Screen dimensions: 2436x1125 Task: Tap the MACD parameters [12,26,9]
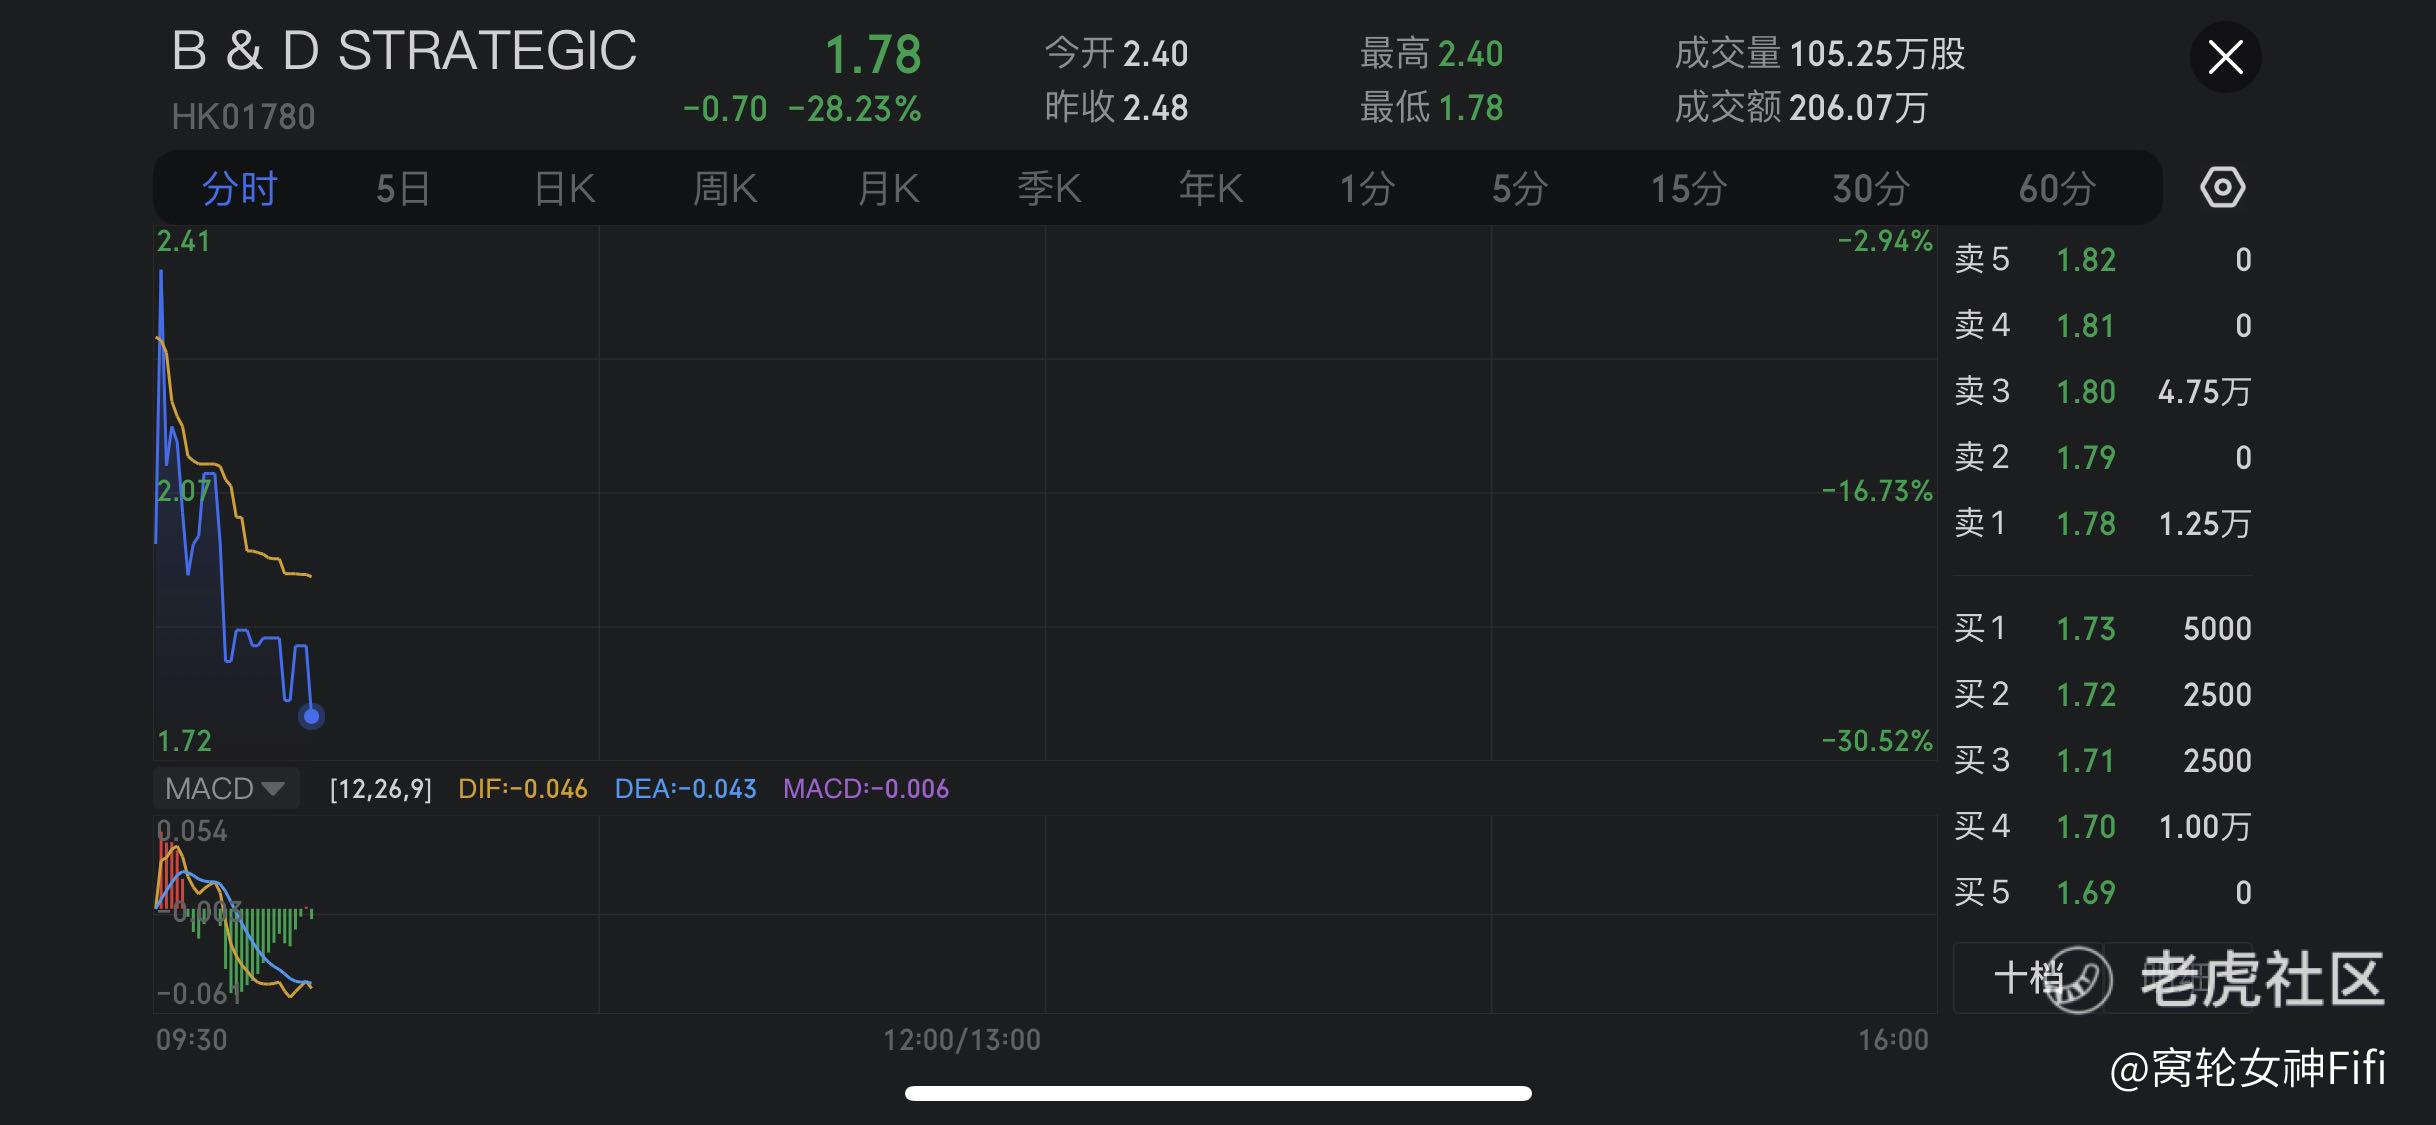tap(380, 789)
